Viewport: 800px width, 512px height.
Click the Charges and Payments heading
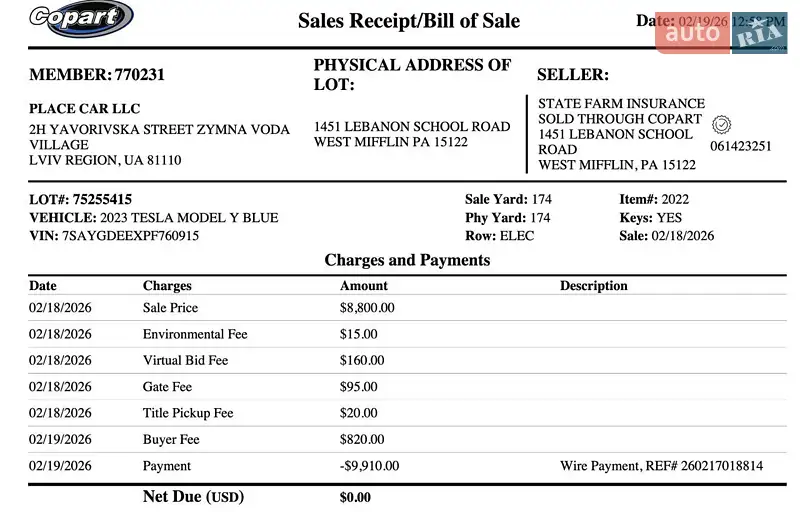click(x=407, y=260)
